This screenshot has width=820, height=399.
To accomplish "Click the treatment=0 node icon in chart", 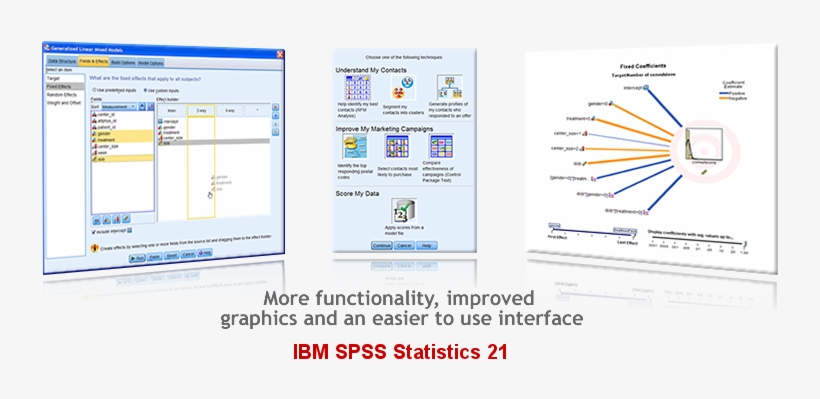I will click(594, 118).
